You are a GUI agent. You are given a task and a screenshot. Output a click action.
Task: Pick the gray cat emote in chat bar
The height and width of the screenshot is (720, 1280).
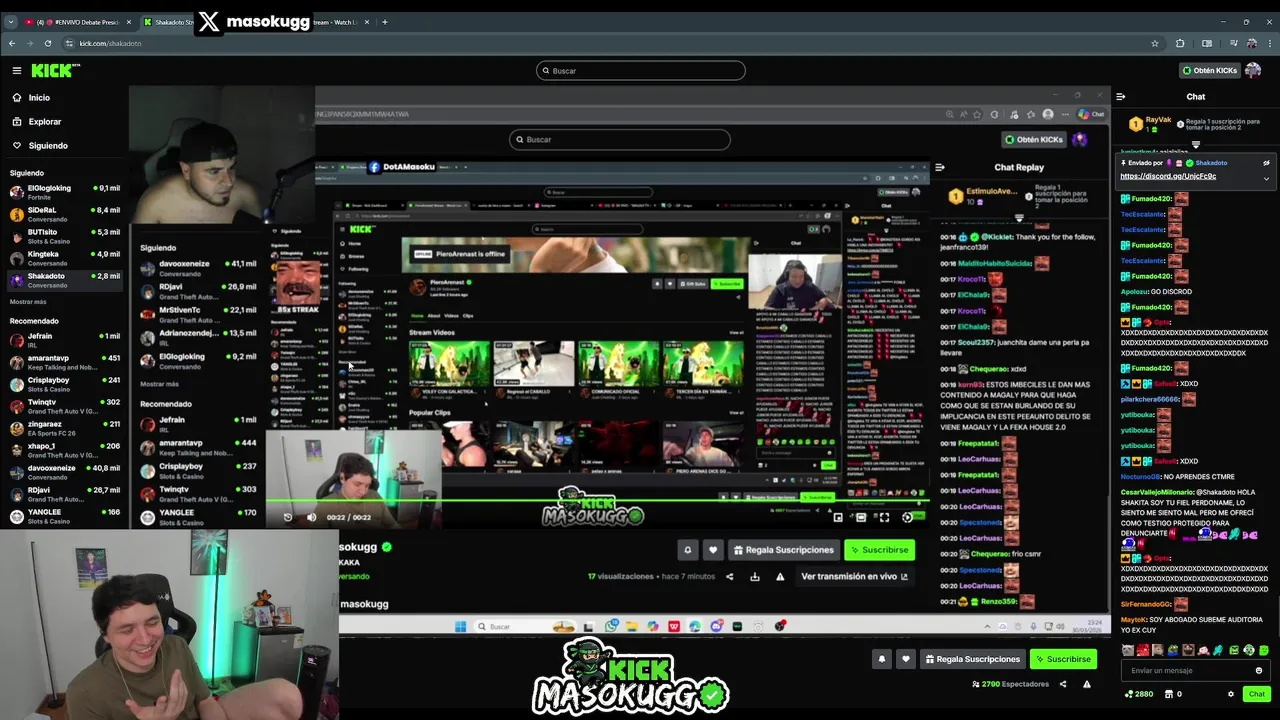coord(1128,650)
